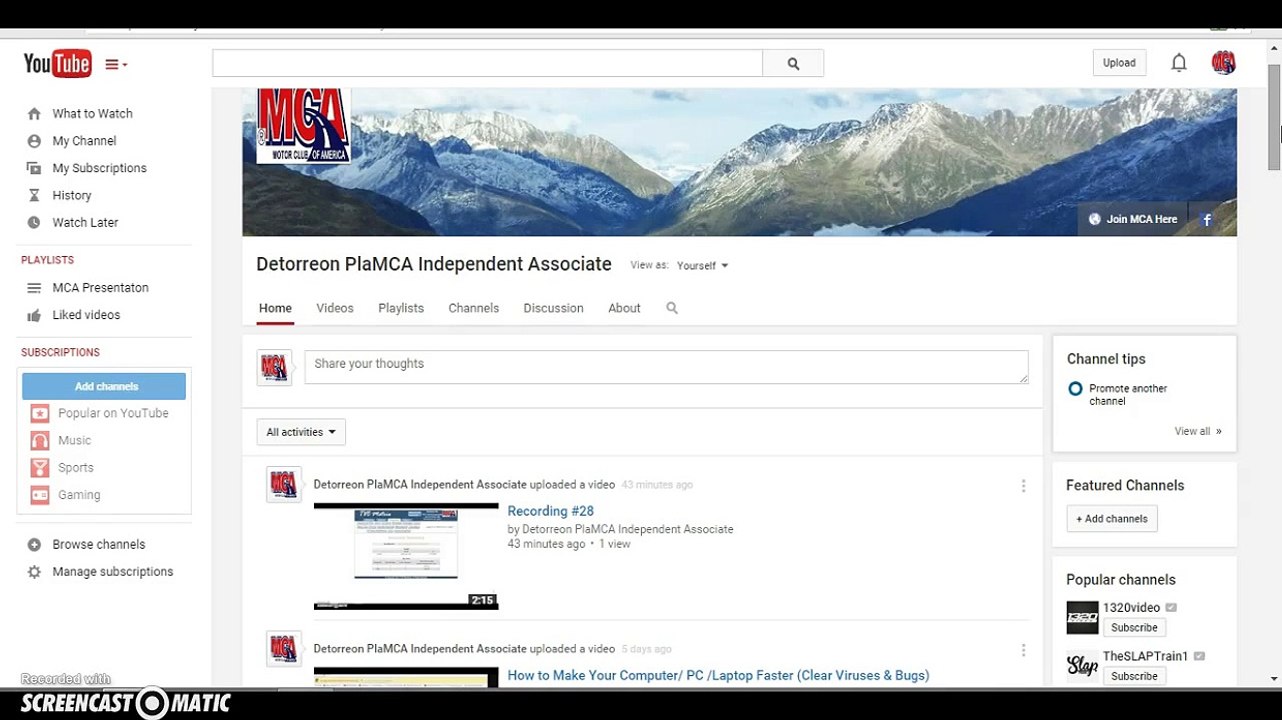Open How to Make Your Computer Faster video
The image size is (1282, 720).
pos(718,675)
